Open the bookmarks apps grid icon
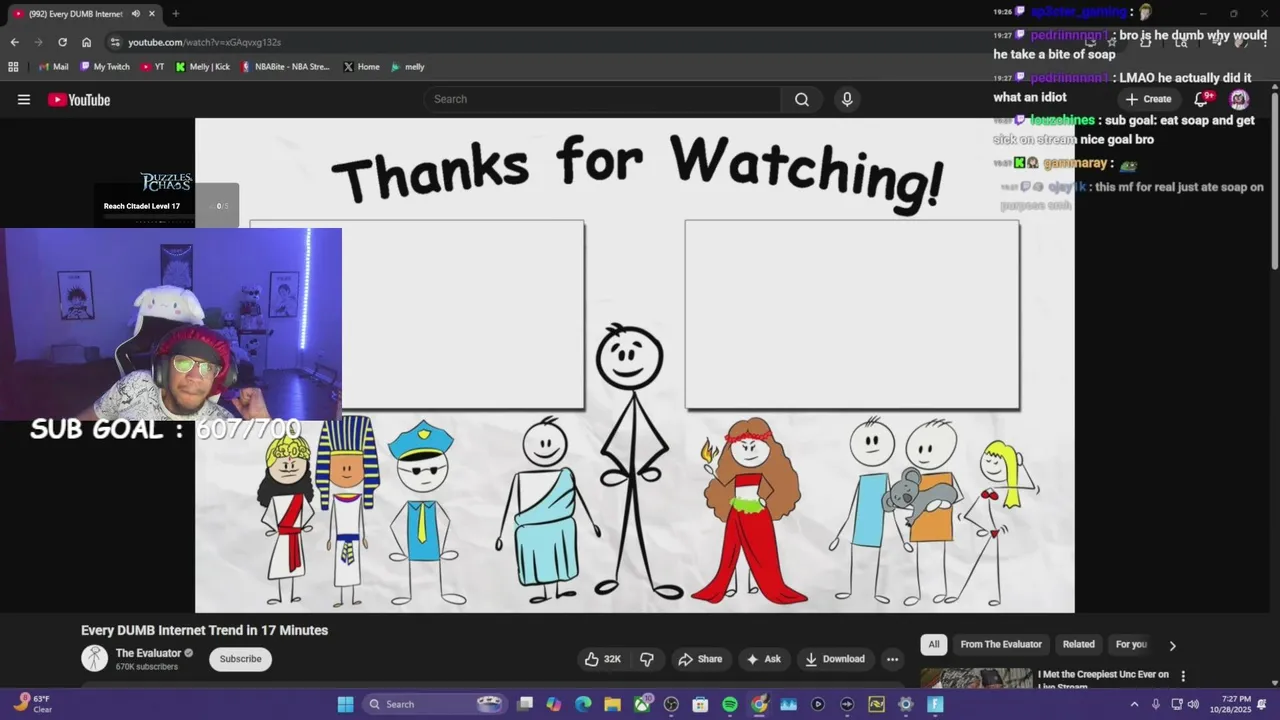The height and width of the screenshot is (720, 1280). 13,67
